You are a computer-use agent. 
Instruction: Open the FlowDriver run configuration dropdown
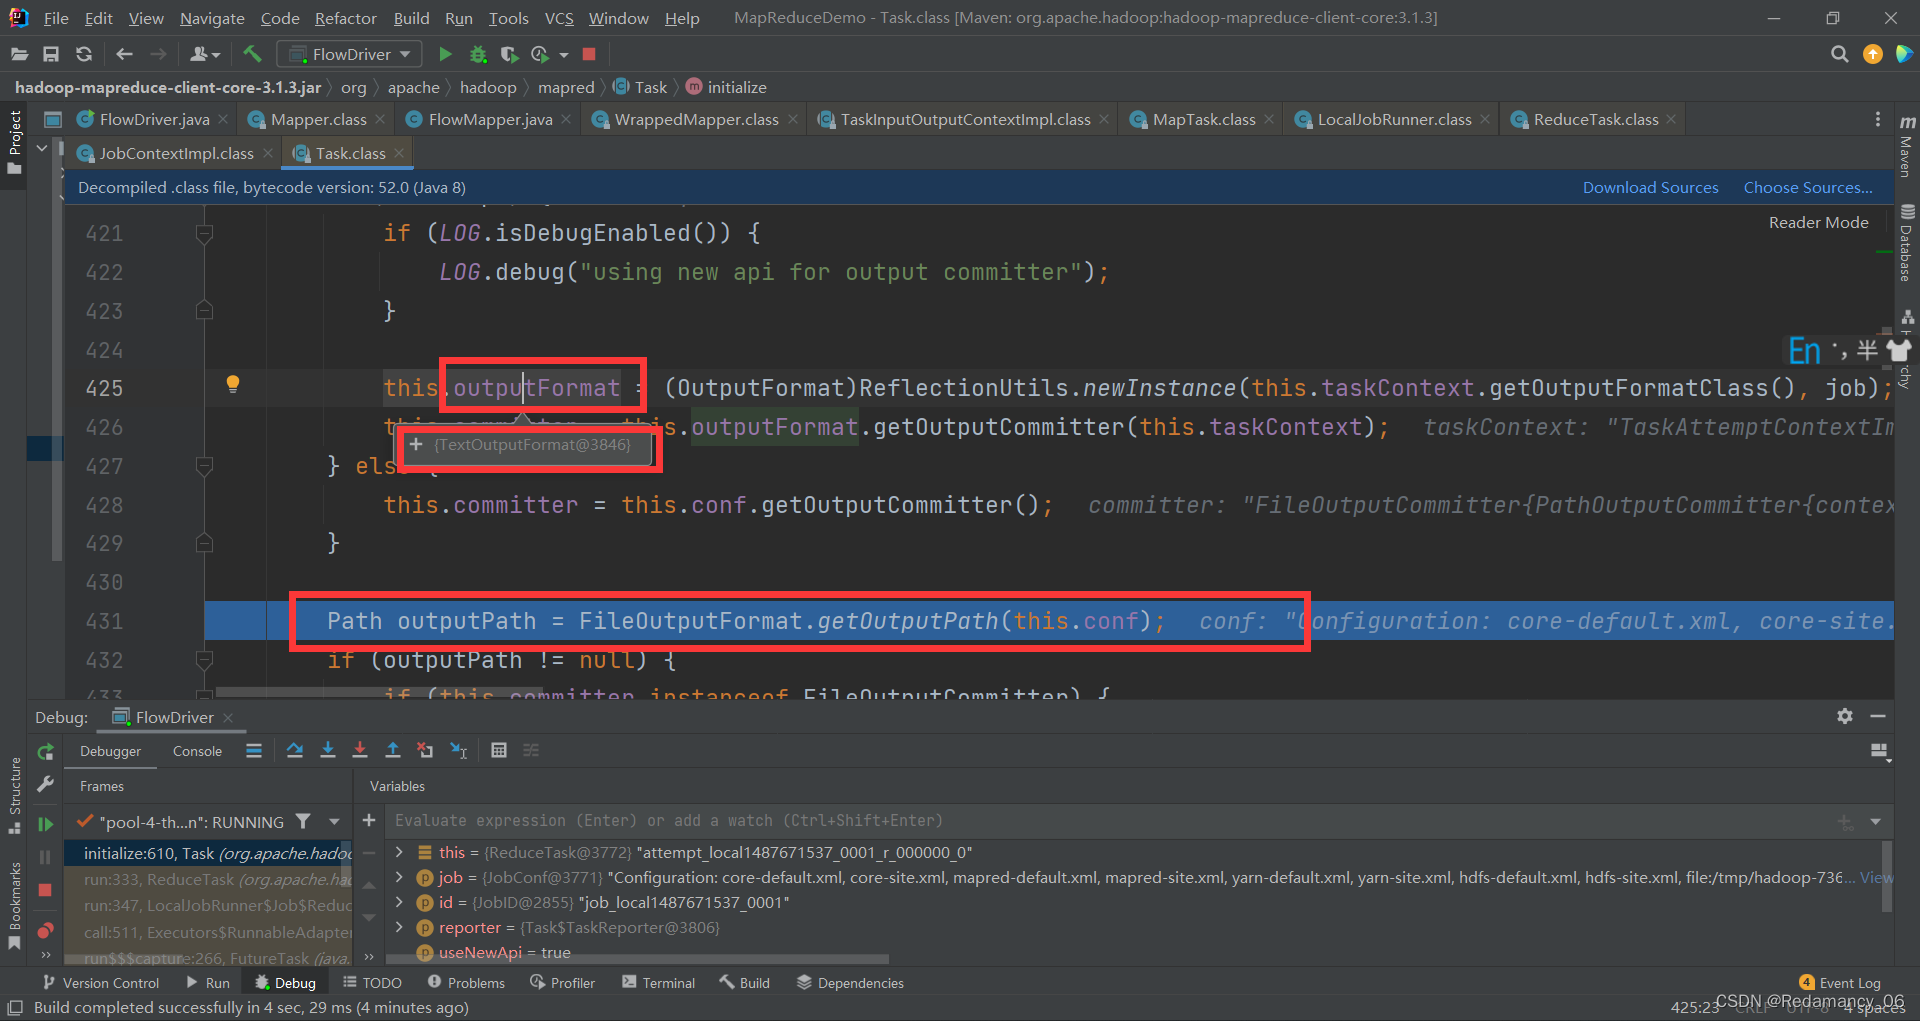pos(349,54)
